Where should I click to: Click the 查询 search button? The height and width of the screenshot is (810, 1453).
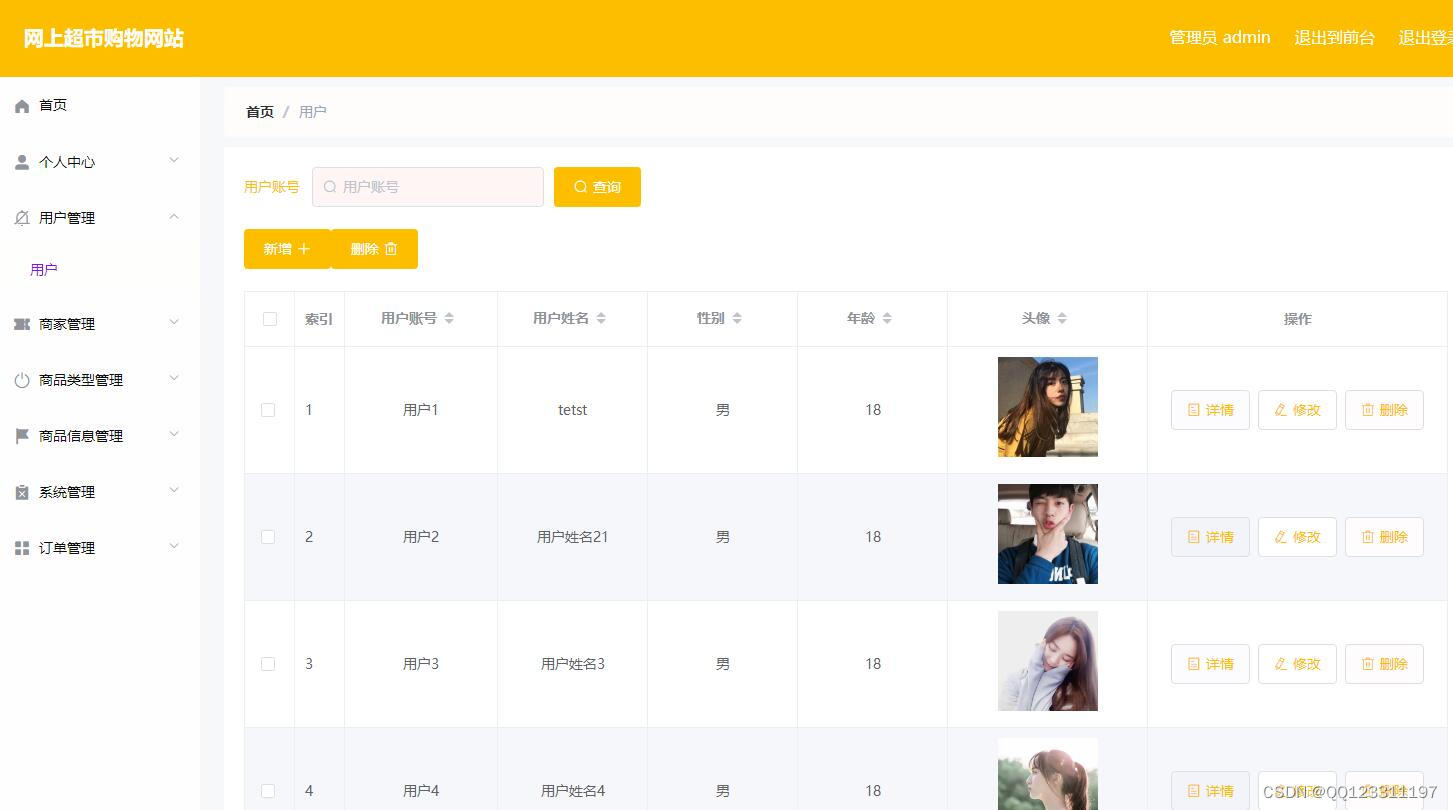[597, 187]
